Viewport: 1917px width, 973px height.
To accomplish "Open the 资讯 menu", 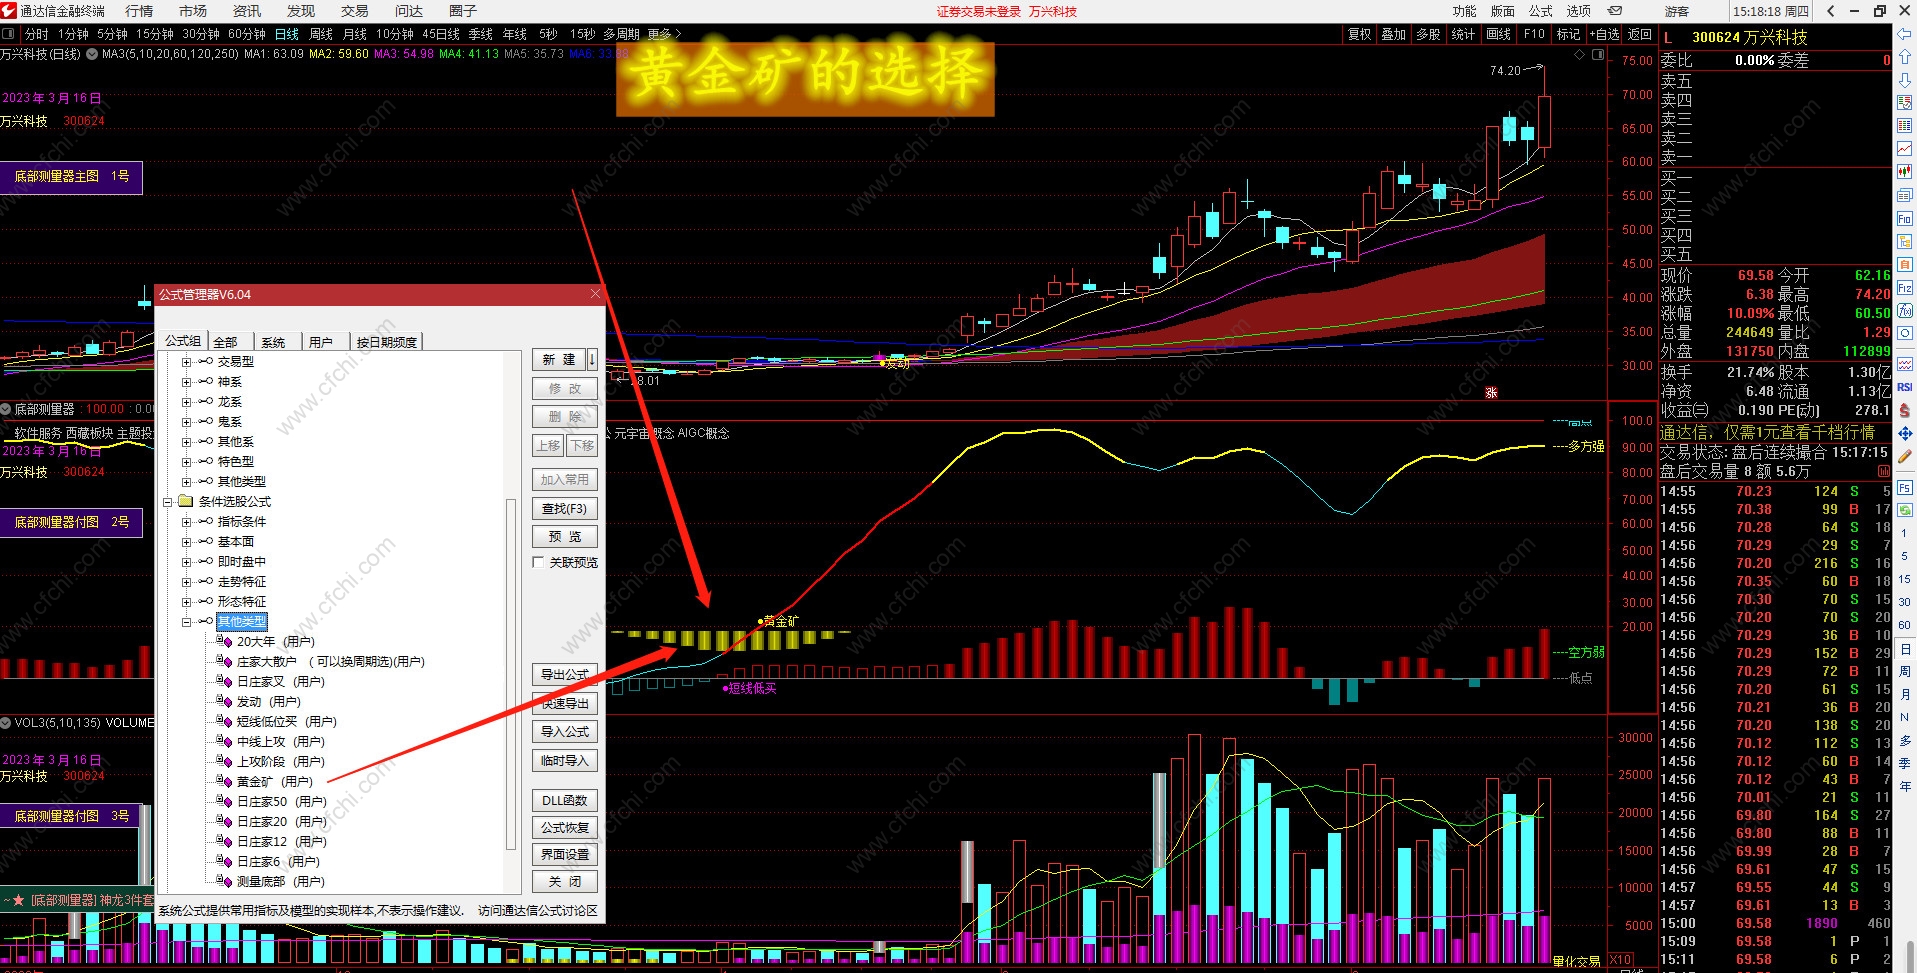I will click(247, 11).
